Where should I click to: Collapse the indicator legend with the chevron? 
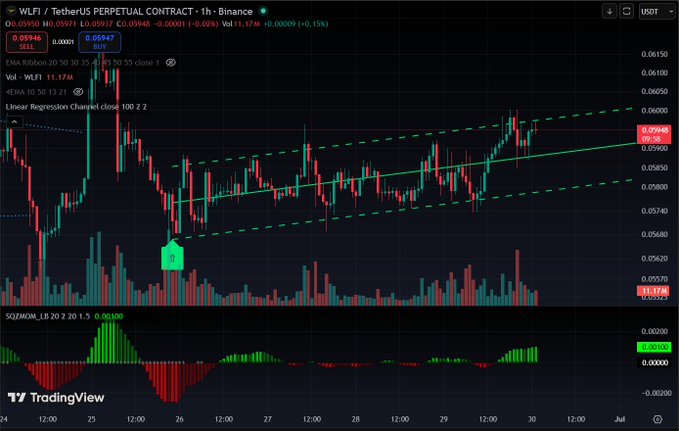[14, 122]
